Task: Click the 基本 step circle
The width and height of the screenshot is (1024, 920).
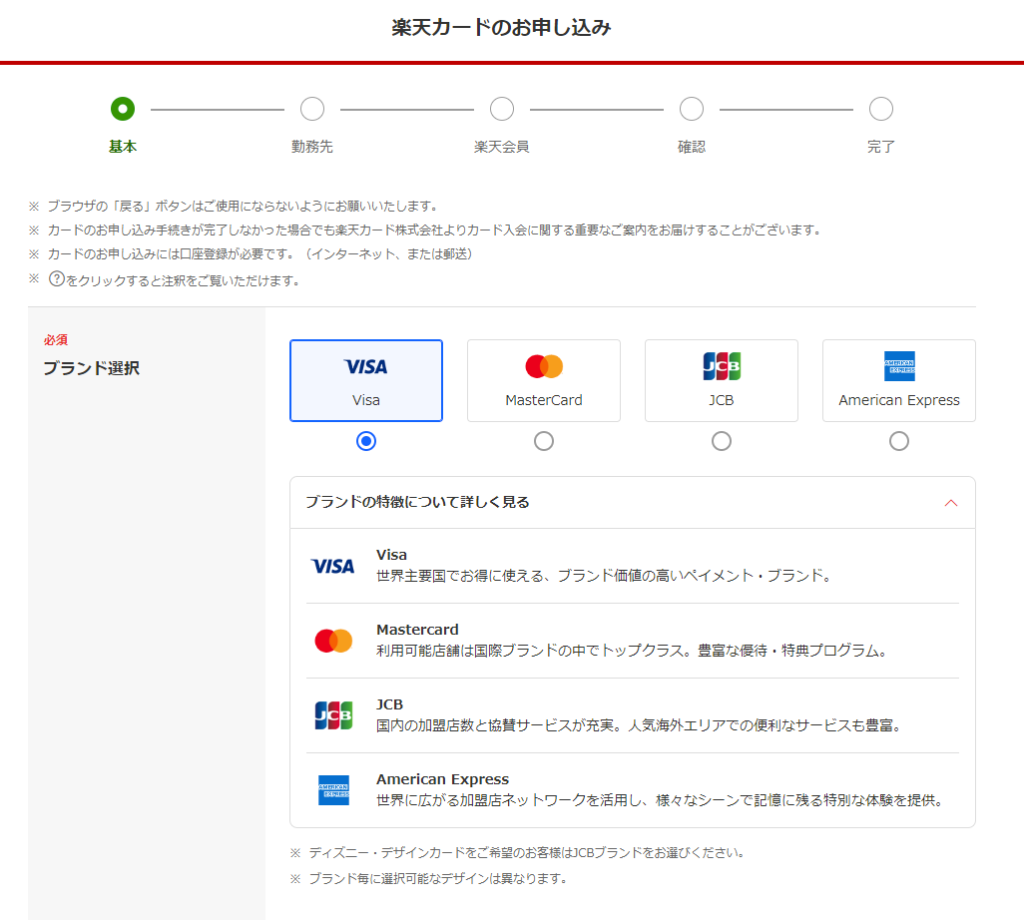Action: [123, 109]
